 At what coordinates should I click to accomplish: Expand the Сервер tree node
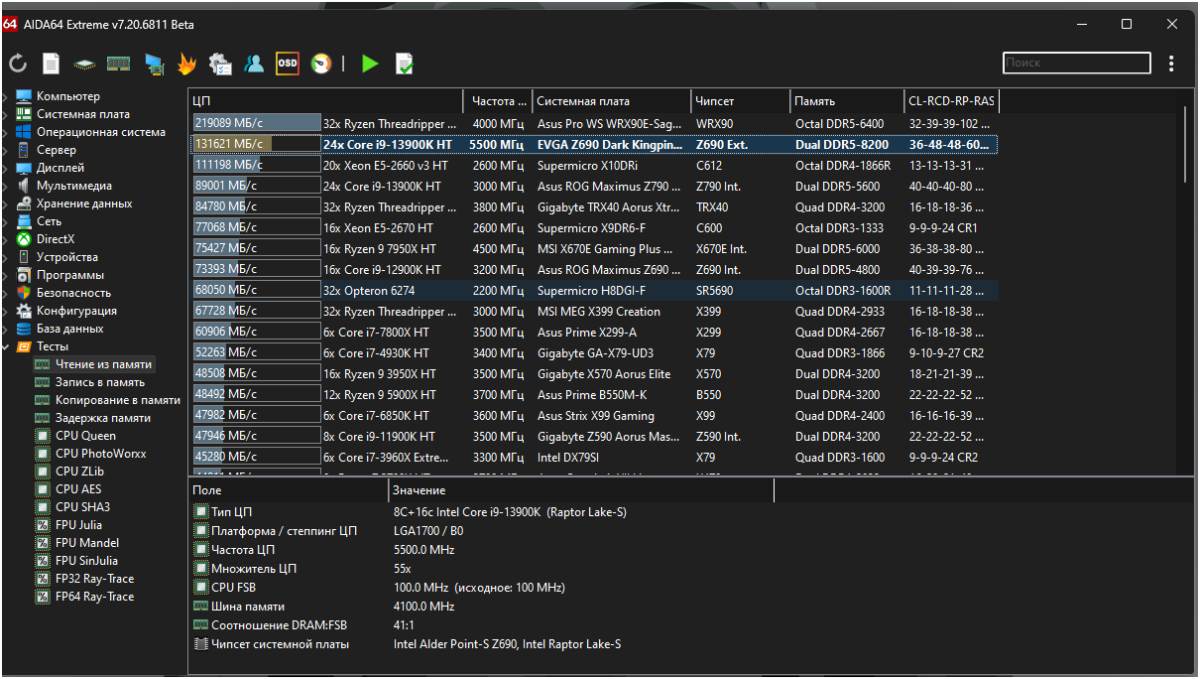[x=6, y=150]
